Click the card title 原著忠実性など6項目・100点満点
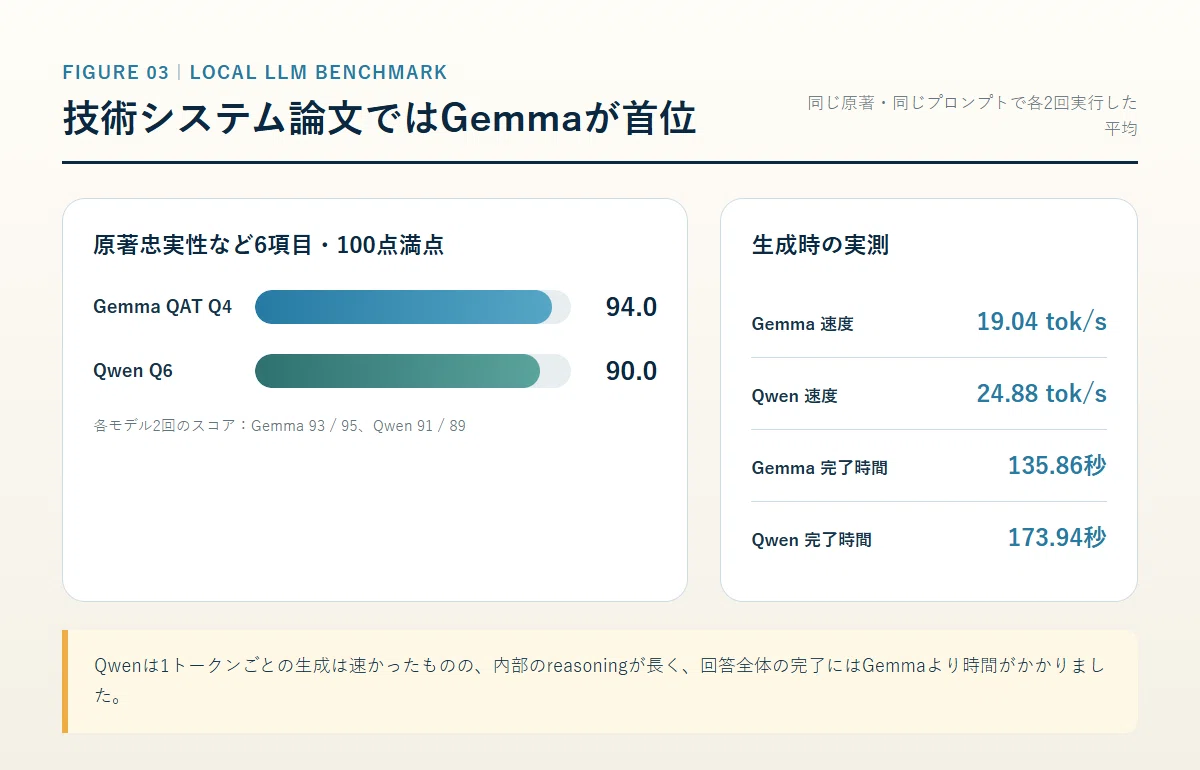Viewport: 1200px width, 770px height. coord(268,245)
